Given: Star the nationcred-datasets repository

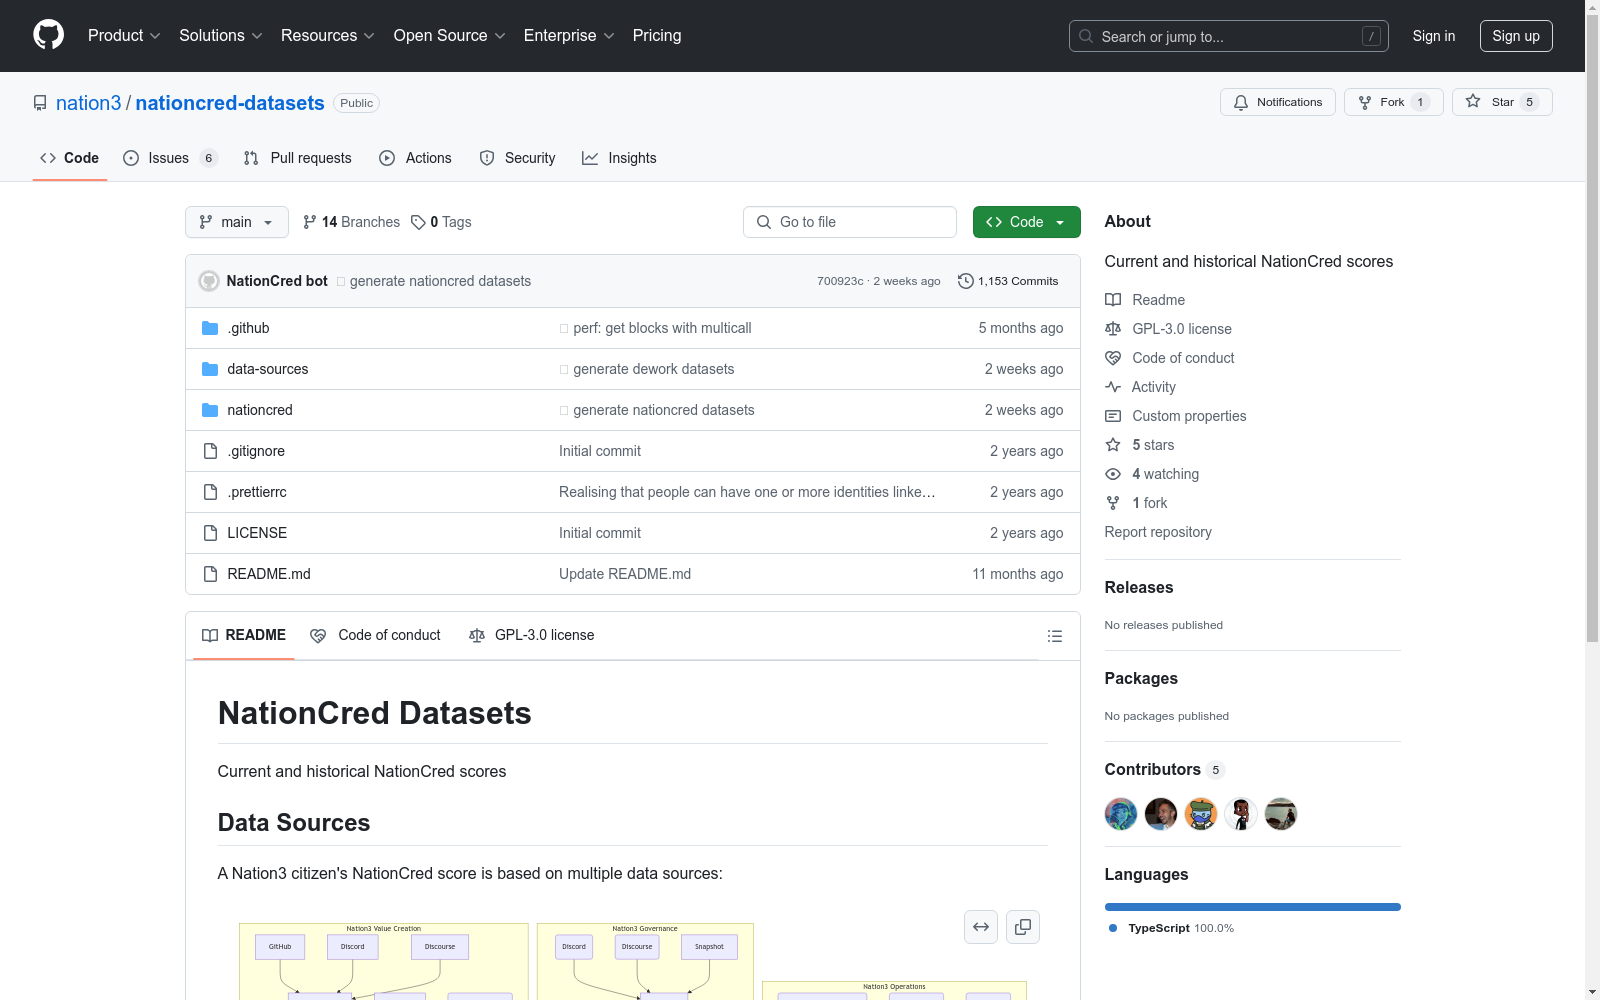Looking at the screenshot, I should (x=1502, y=102).
